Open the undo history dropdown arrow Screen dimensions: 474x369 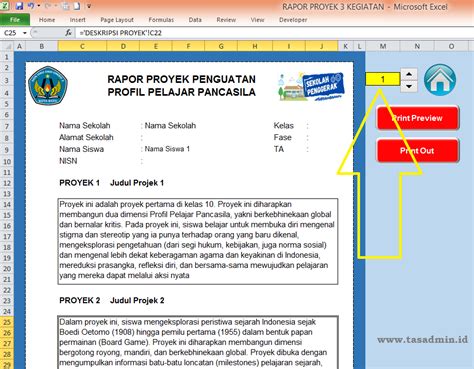point(39,6)
